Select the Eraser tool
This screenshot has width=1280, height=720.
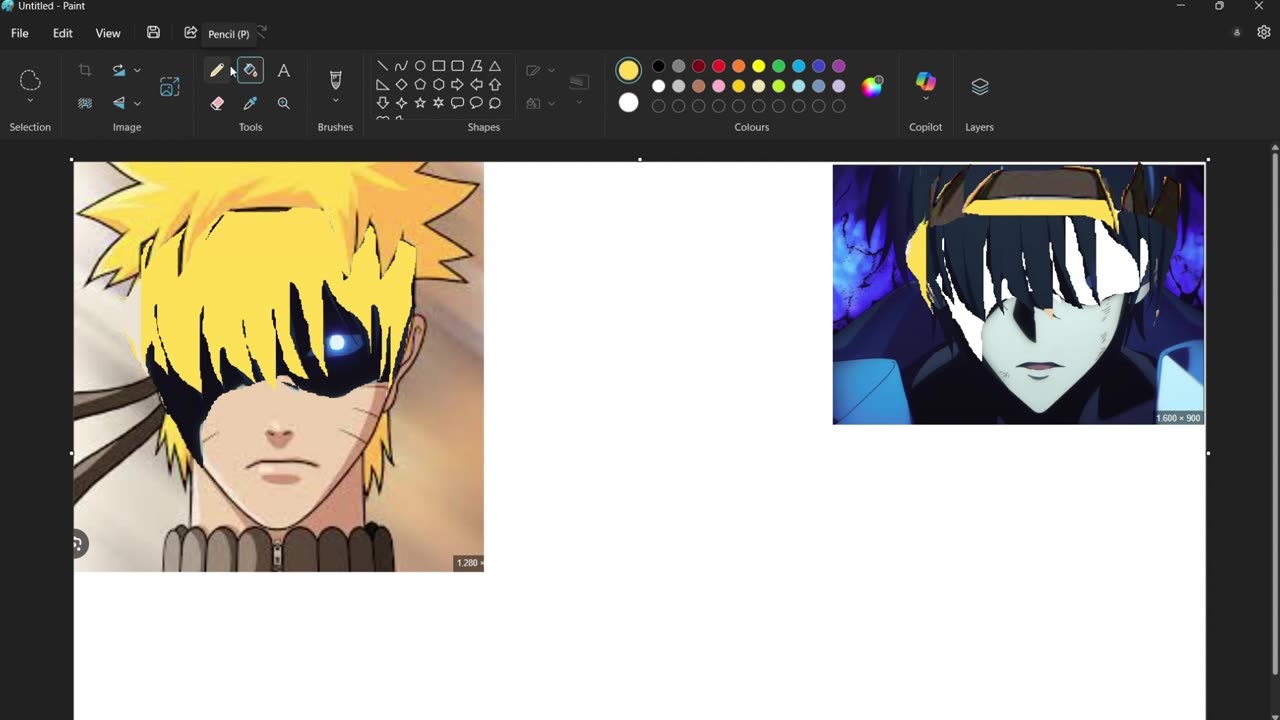point(217,103)
